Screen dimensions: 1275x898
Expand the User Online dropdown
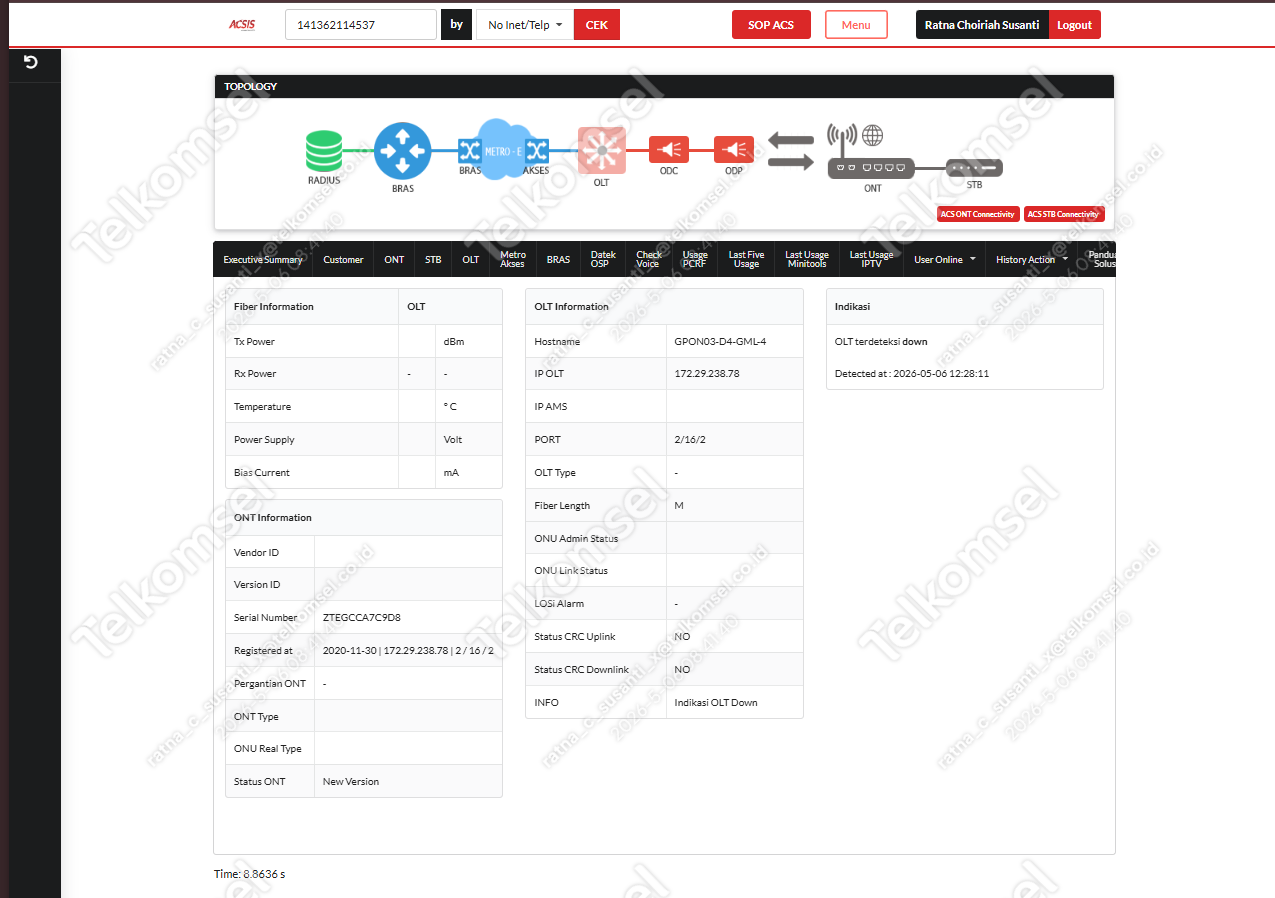pyautogui.click(x=944, y=260)
